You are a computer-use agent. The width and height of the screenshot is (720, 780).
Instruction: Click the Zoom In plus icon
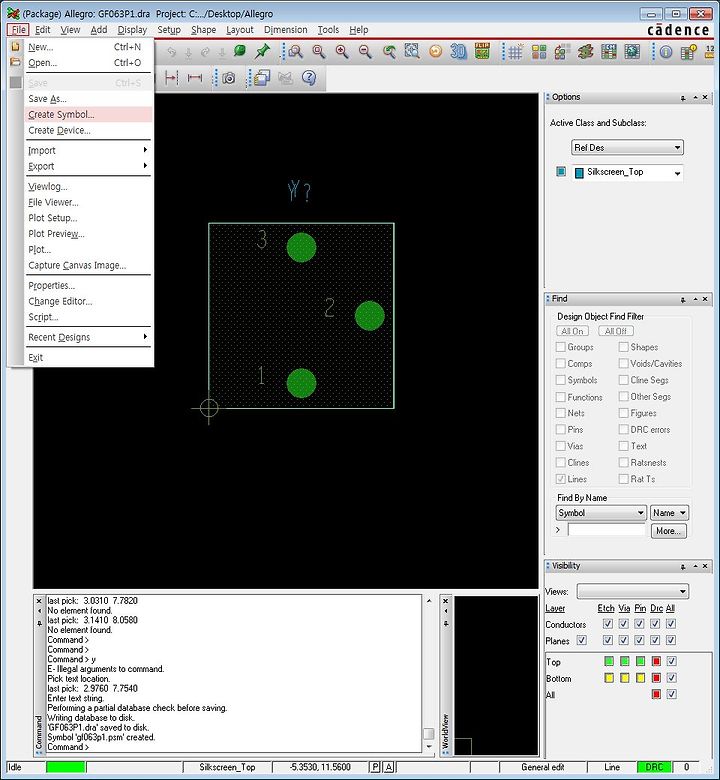click(x=342, y=51)
